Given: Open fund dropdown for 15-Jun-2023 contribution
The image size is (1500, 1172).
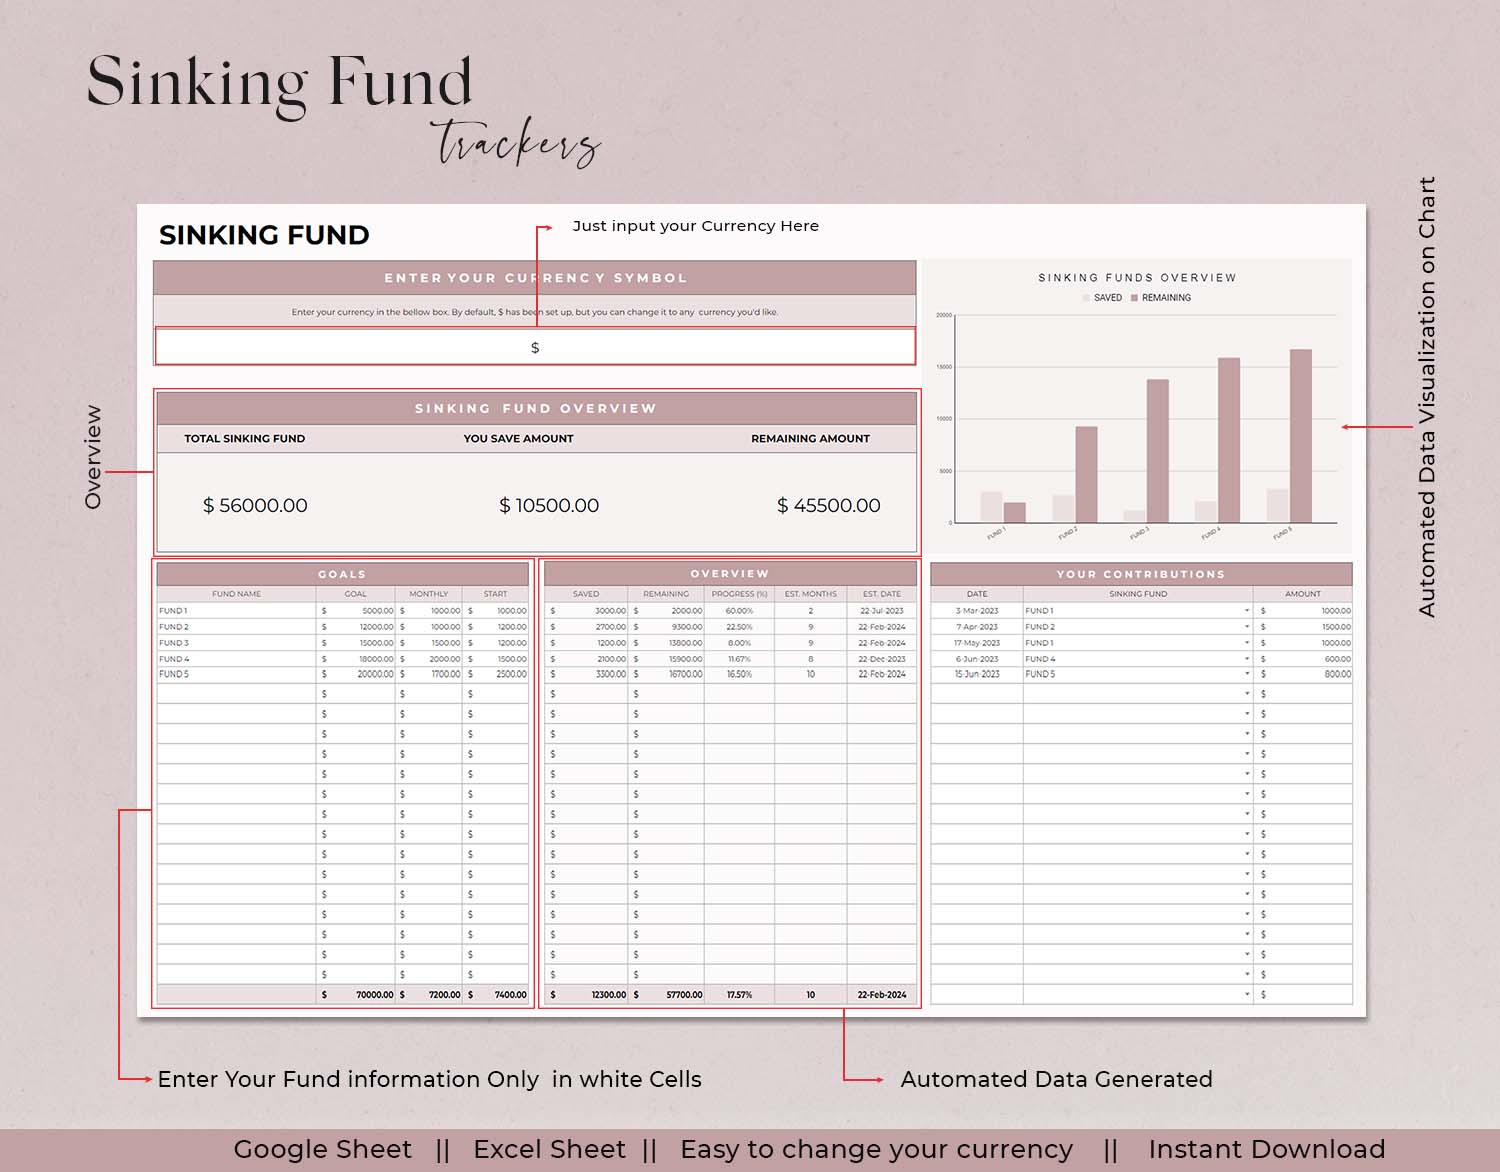Looking at the screenshot, I should pos(1247,674).
